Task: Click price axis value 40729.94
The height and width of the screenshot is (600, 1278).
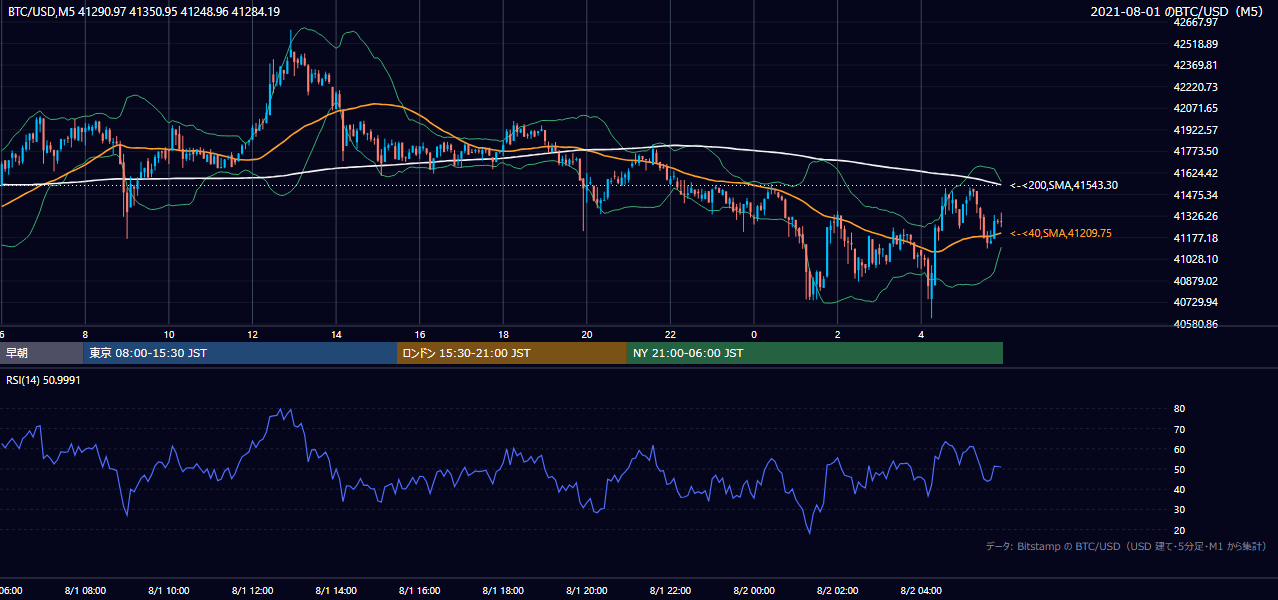Action: 1197,302
